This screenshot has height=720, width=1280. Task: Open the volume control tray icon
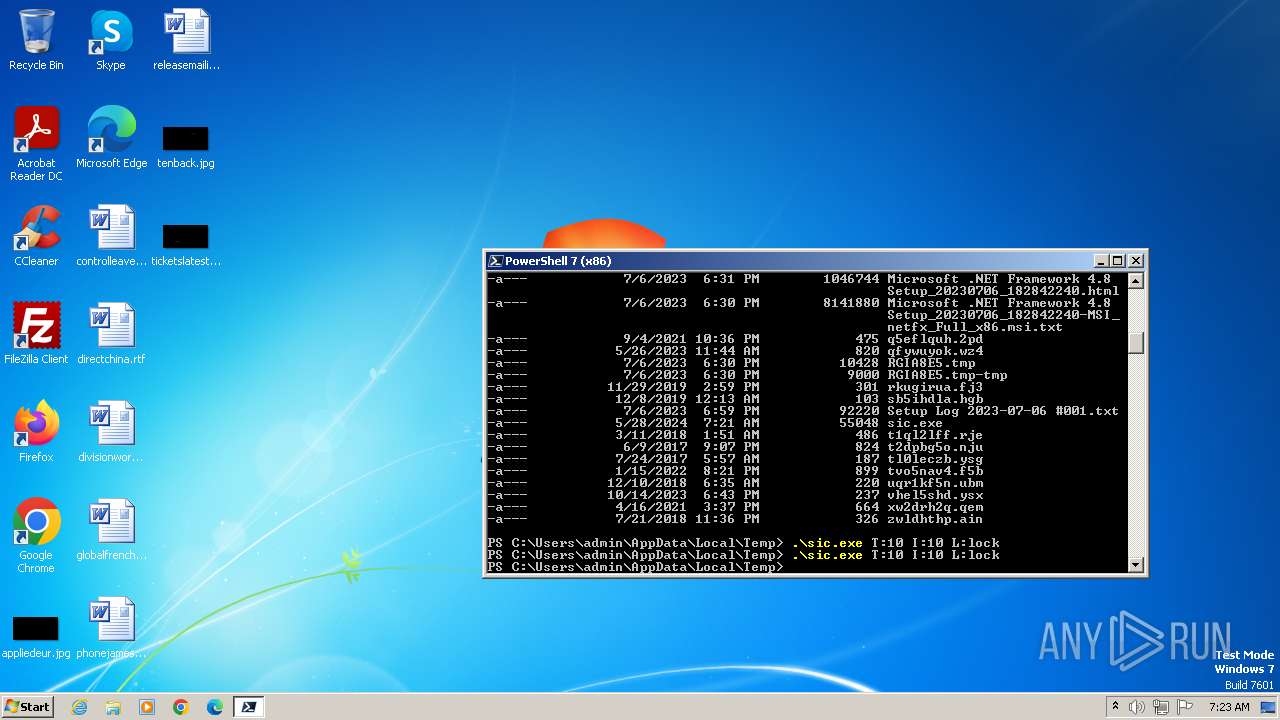coord(1137,707)
